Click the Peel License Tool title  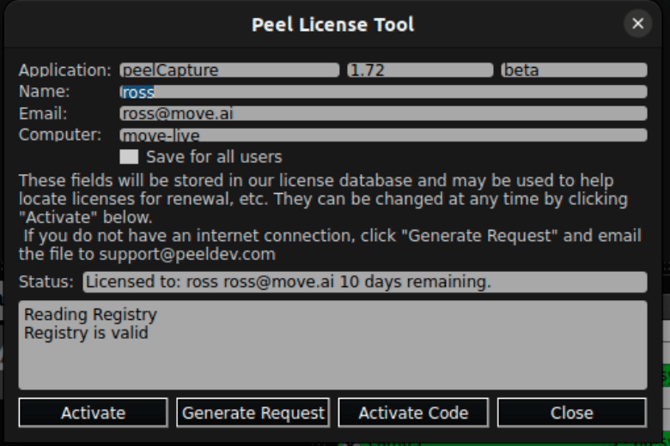333,24
